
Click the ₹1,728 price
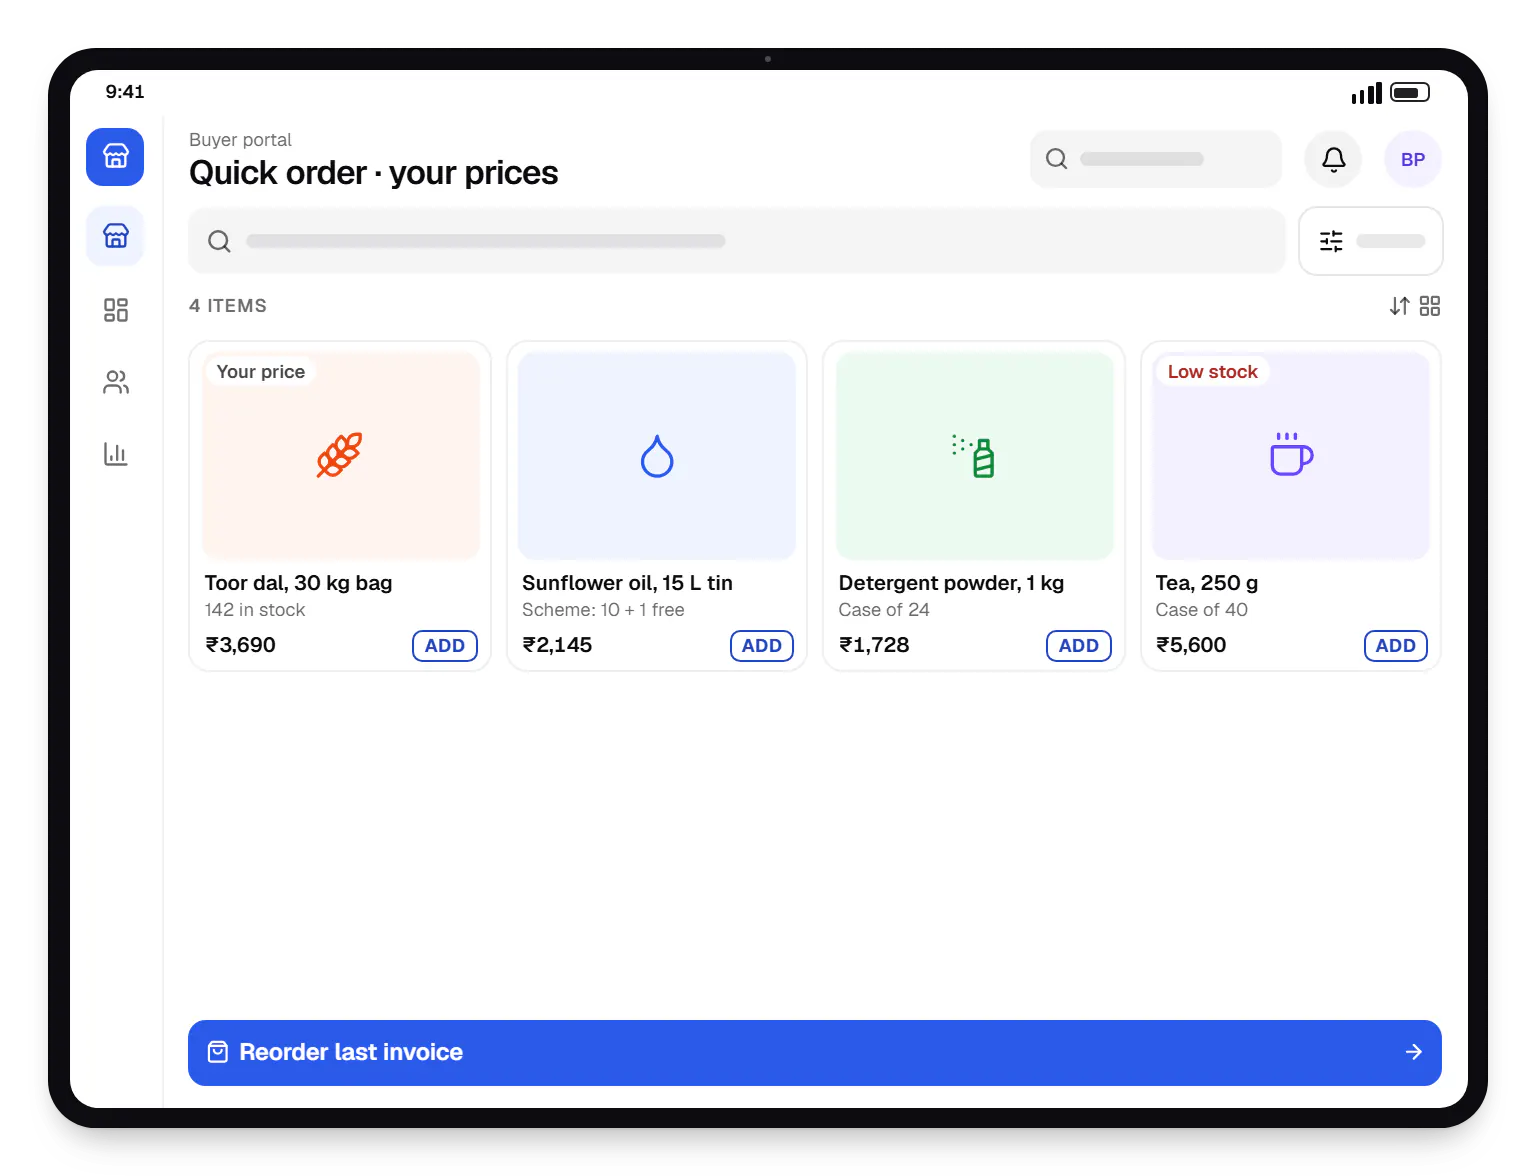[x=874, y=645]
